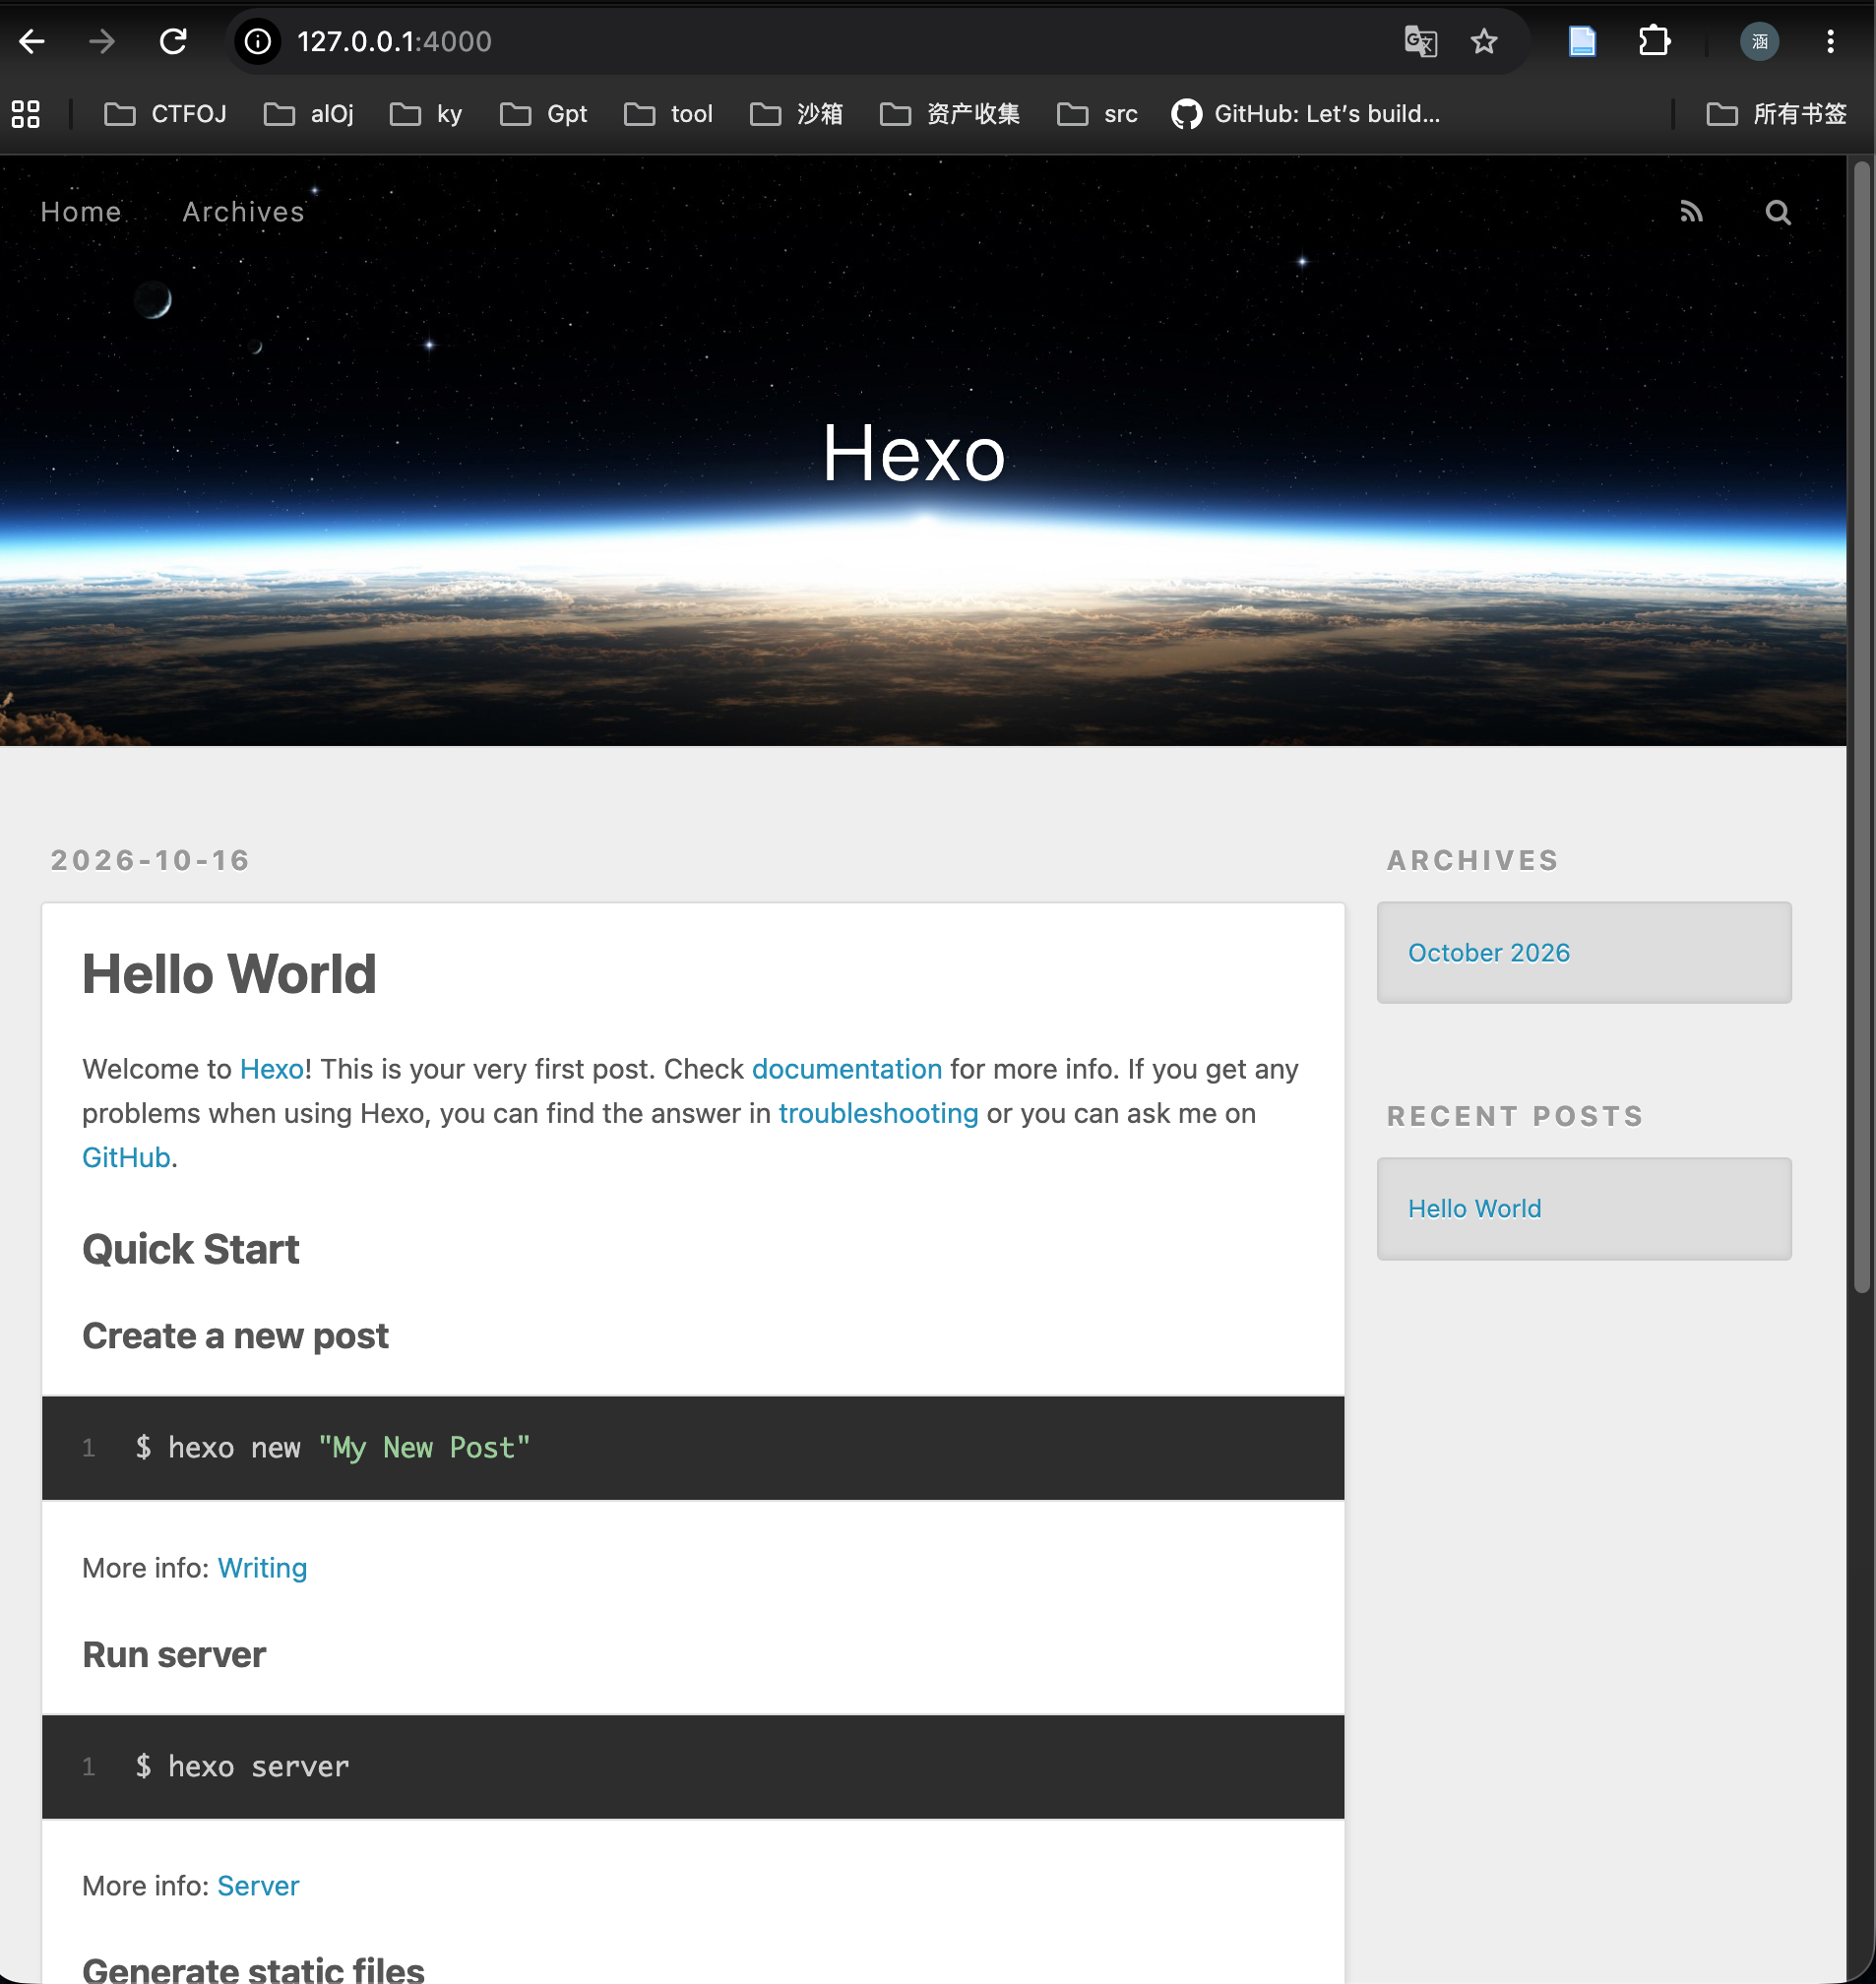Open GitHub bookmark in bookmarks bar
Image resolution: width=1876 pixels, height=1984 pixels.
point(1306,114)
